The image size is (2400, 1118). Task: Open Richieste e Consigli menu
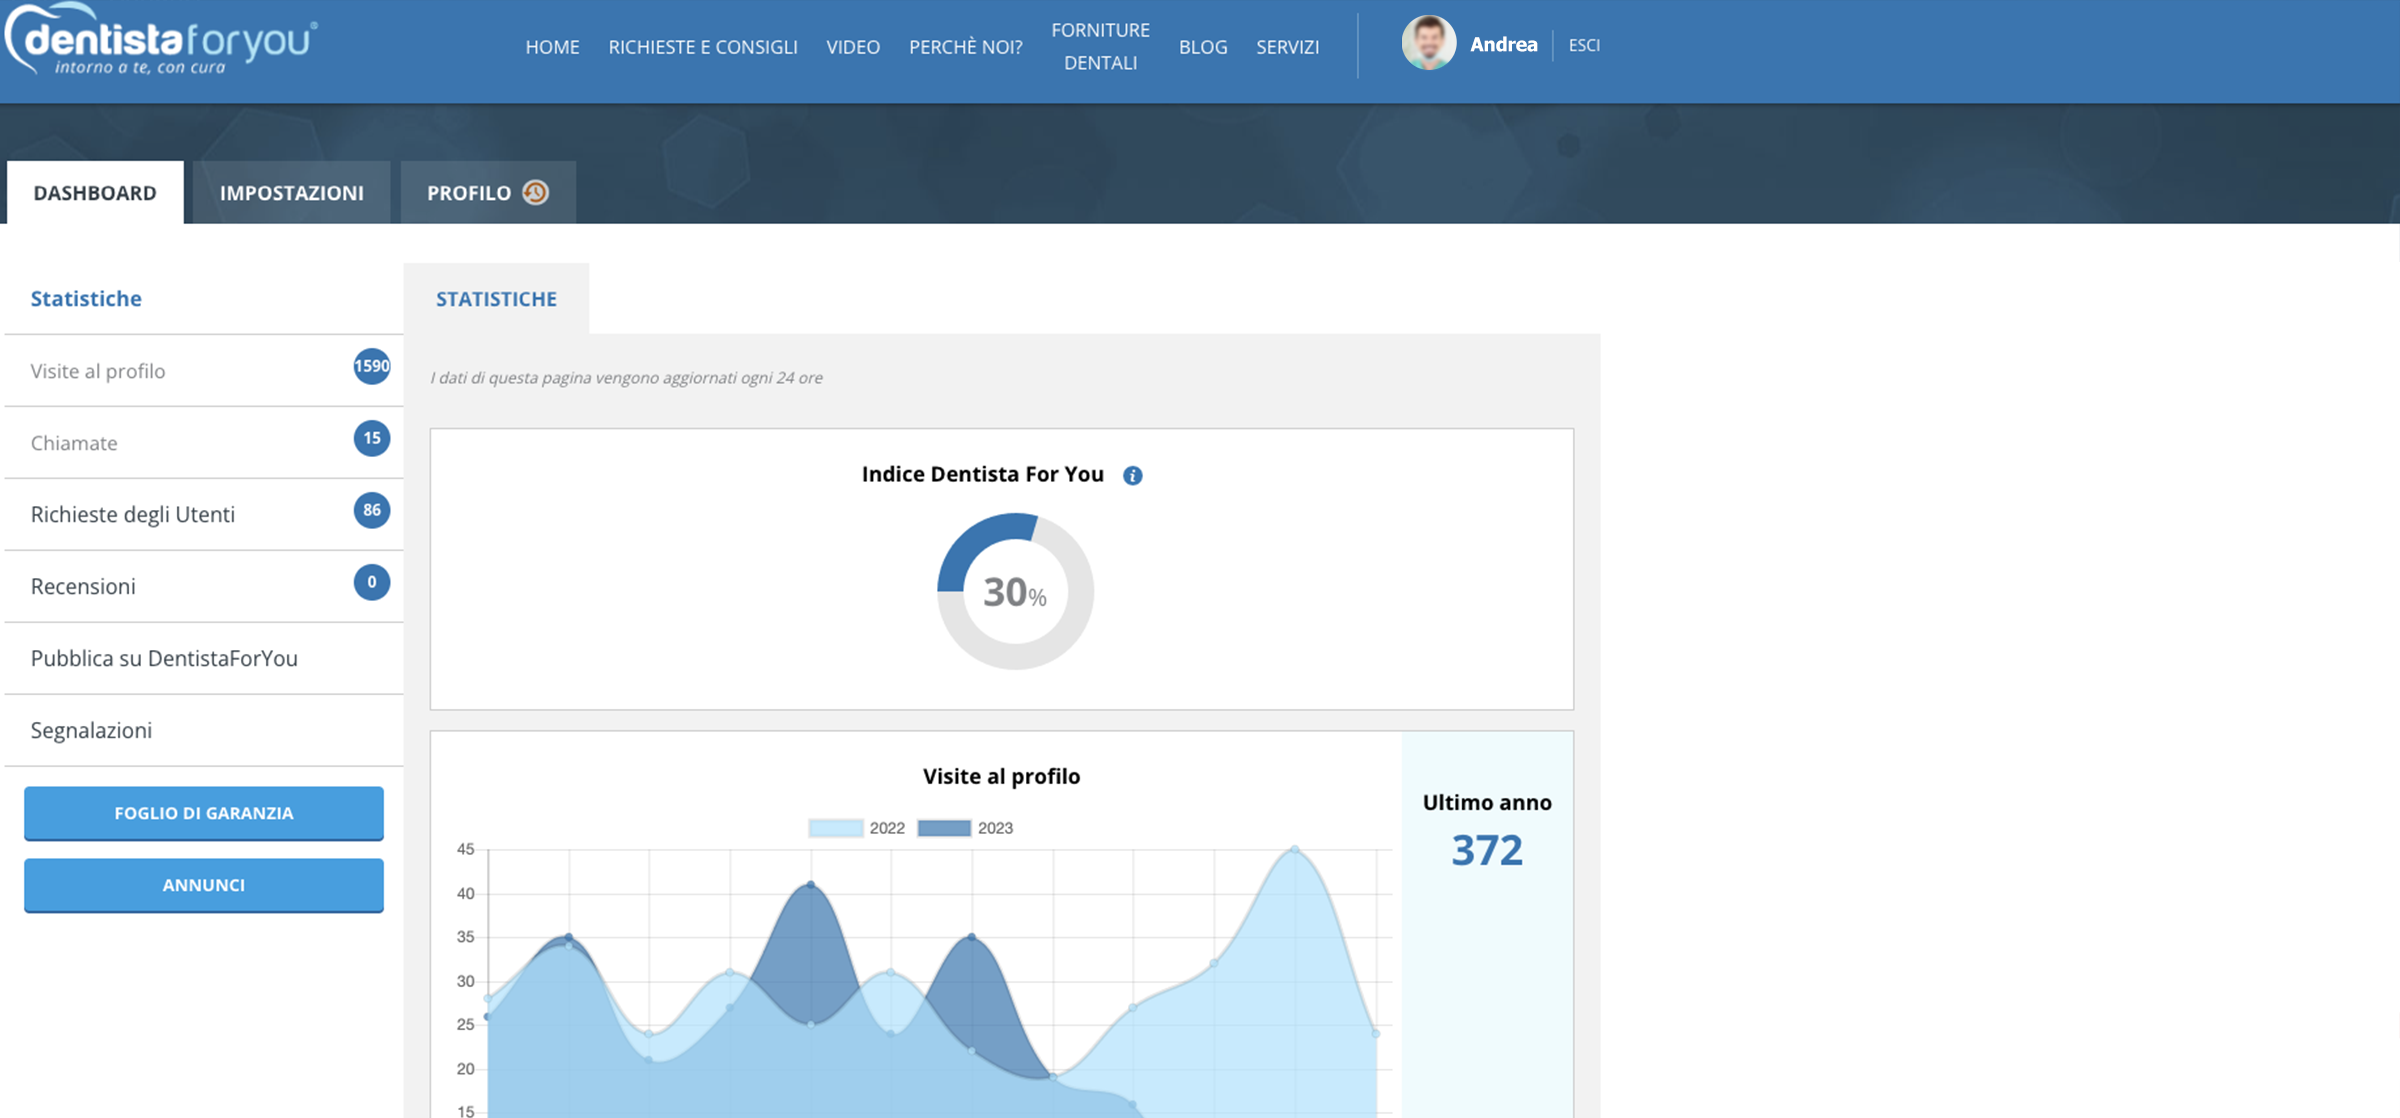702,47
